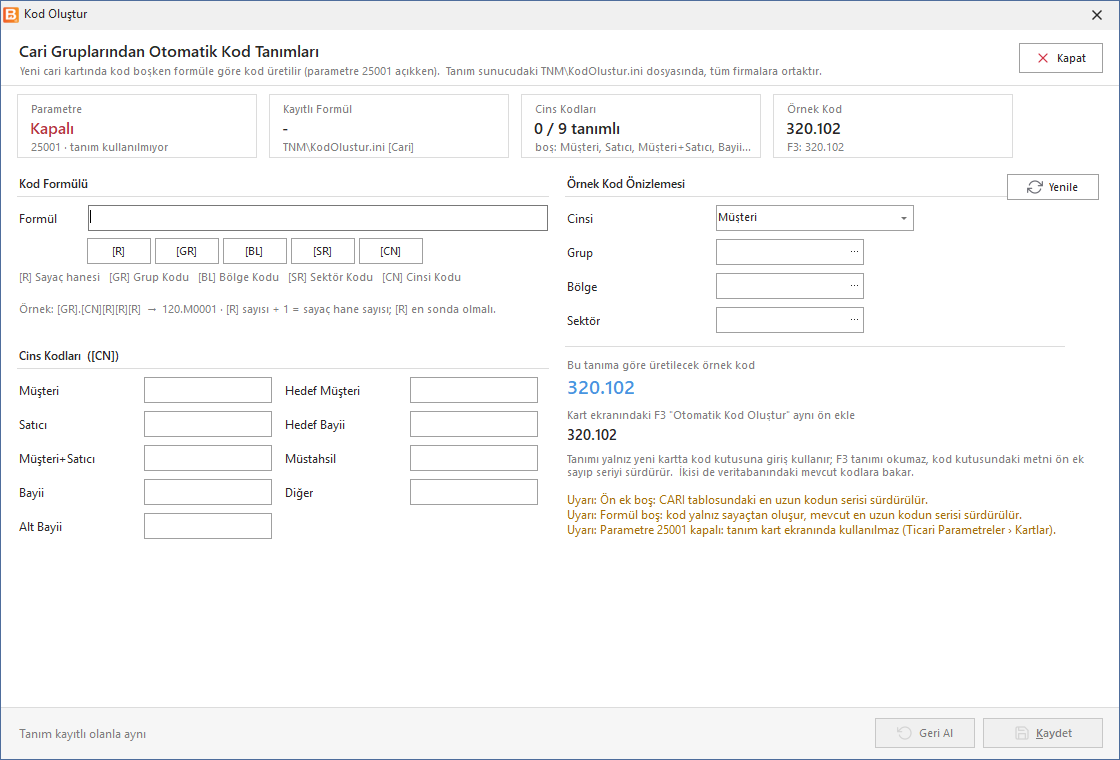This screenshot has width=1120, height=760.
Task: Click the Satıcı cins kodu field
Action: 208,424
